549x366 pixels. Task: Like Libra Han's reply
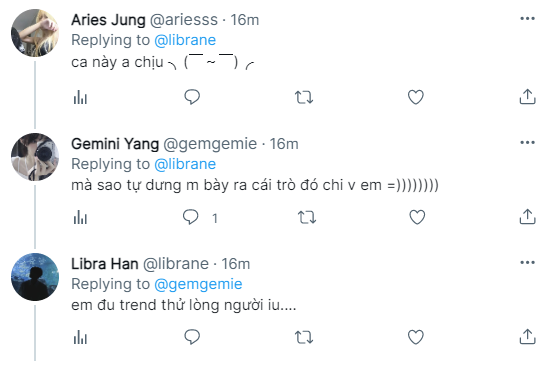[x=416, y=337]
